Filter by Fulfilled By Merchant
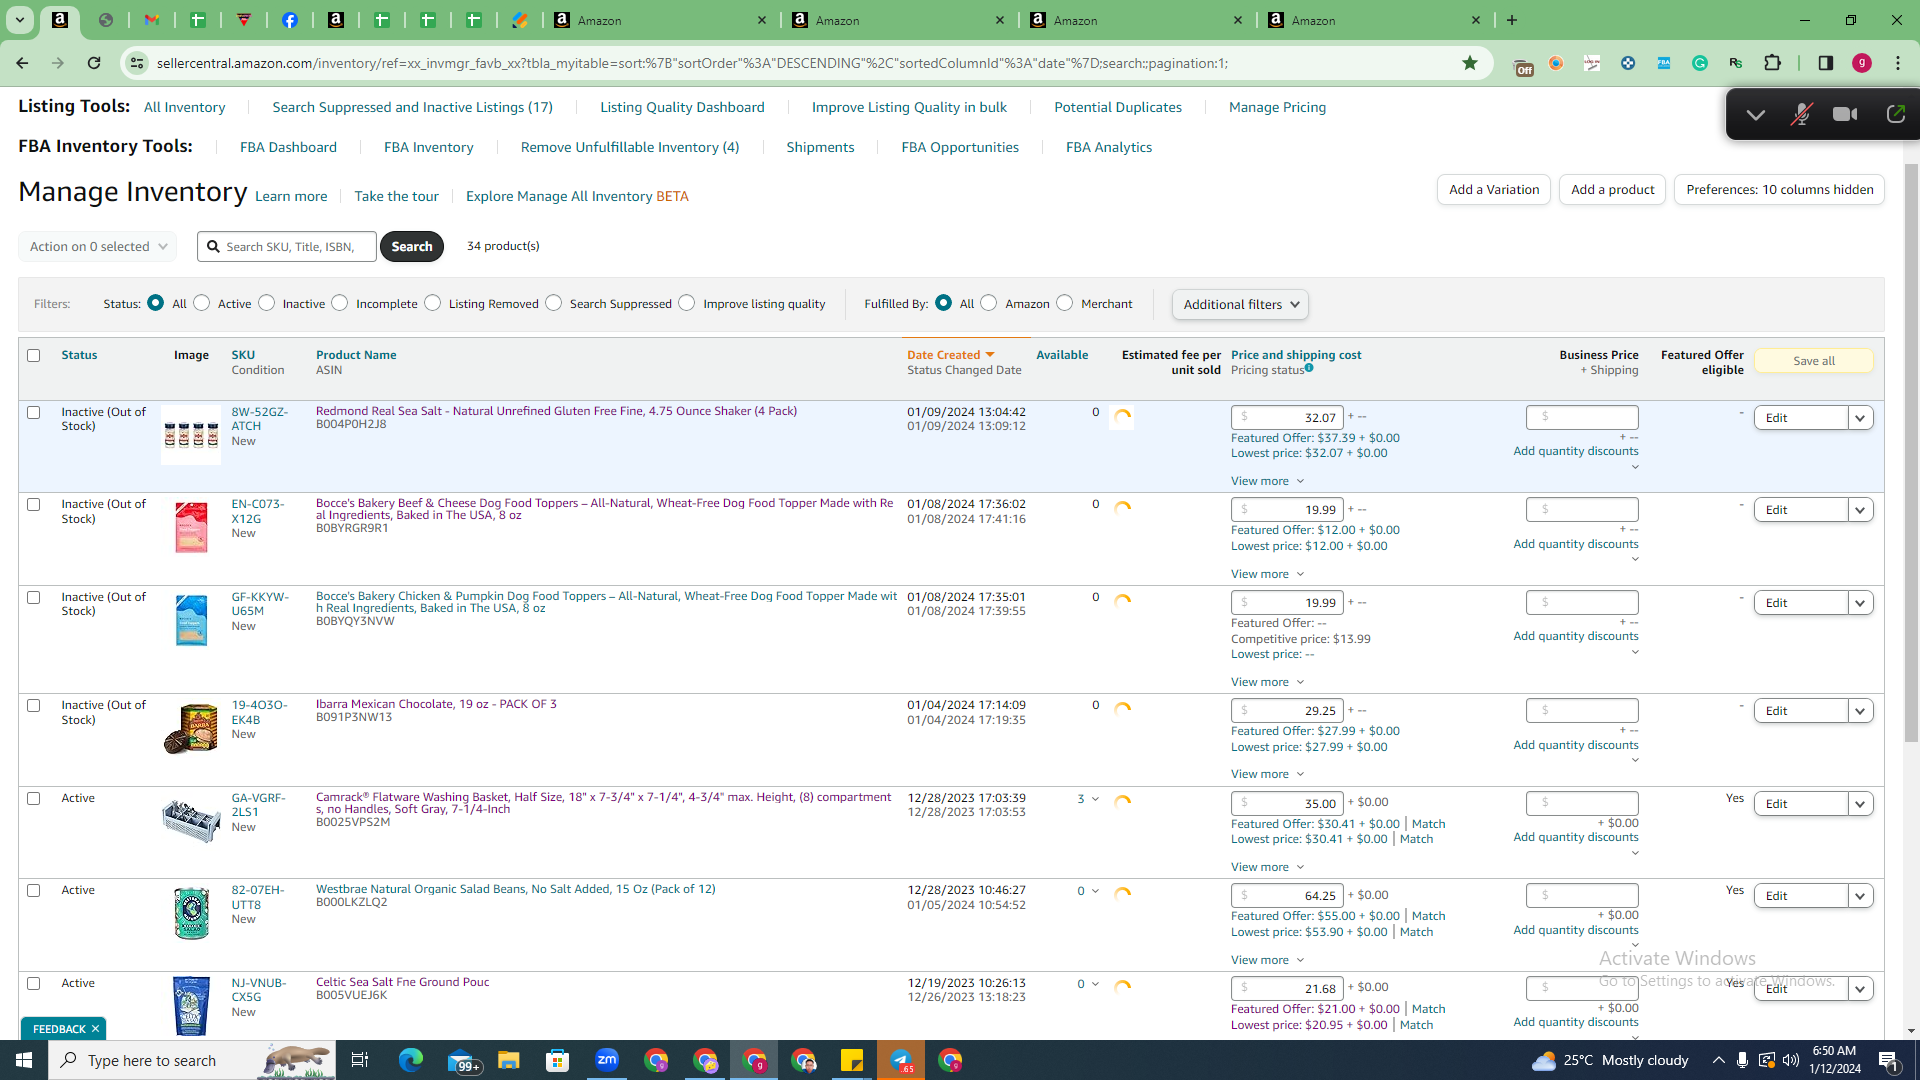The image size is (1920, 1080). (x=1065, y=303)
